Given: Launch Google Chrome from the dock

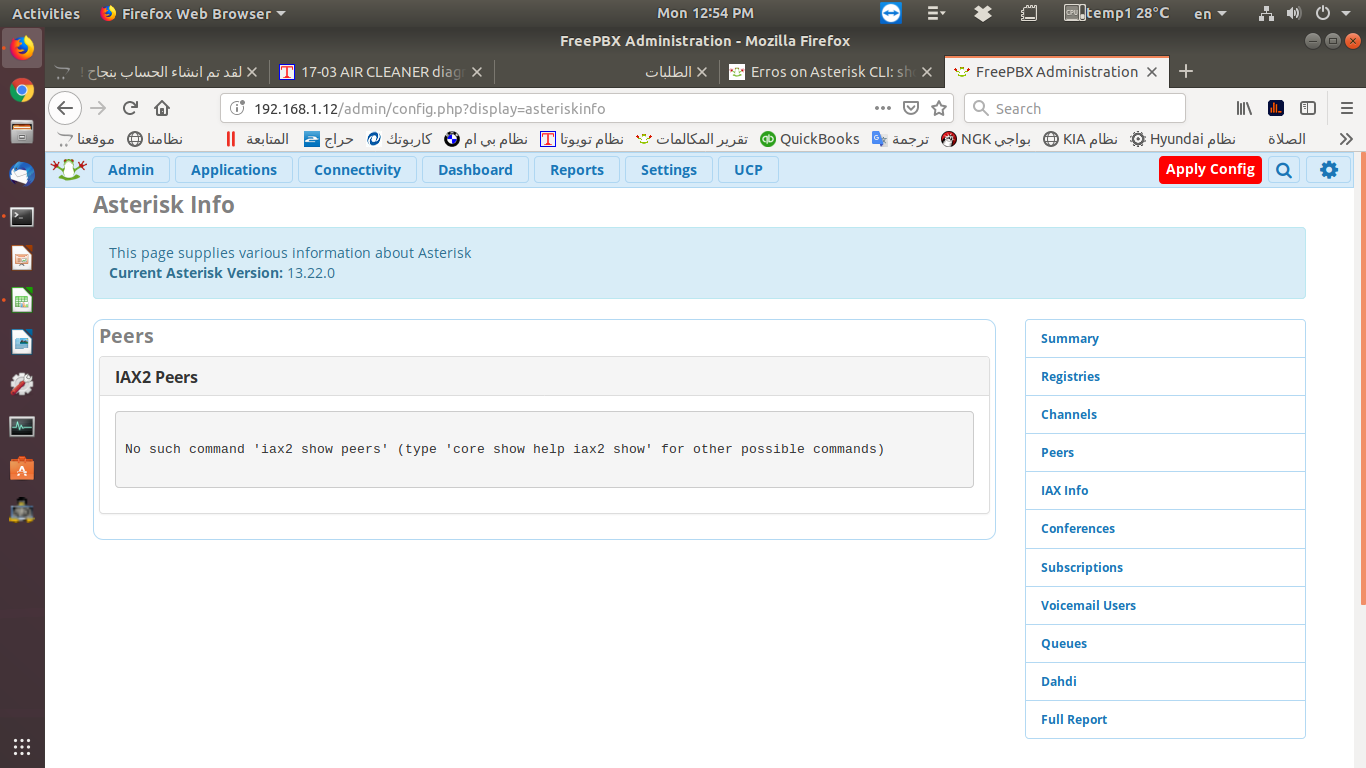Looking at the screenshot, I should point(22,91).
